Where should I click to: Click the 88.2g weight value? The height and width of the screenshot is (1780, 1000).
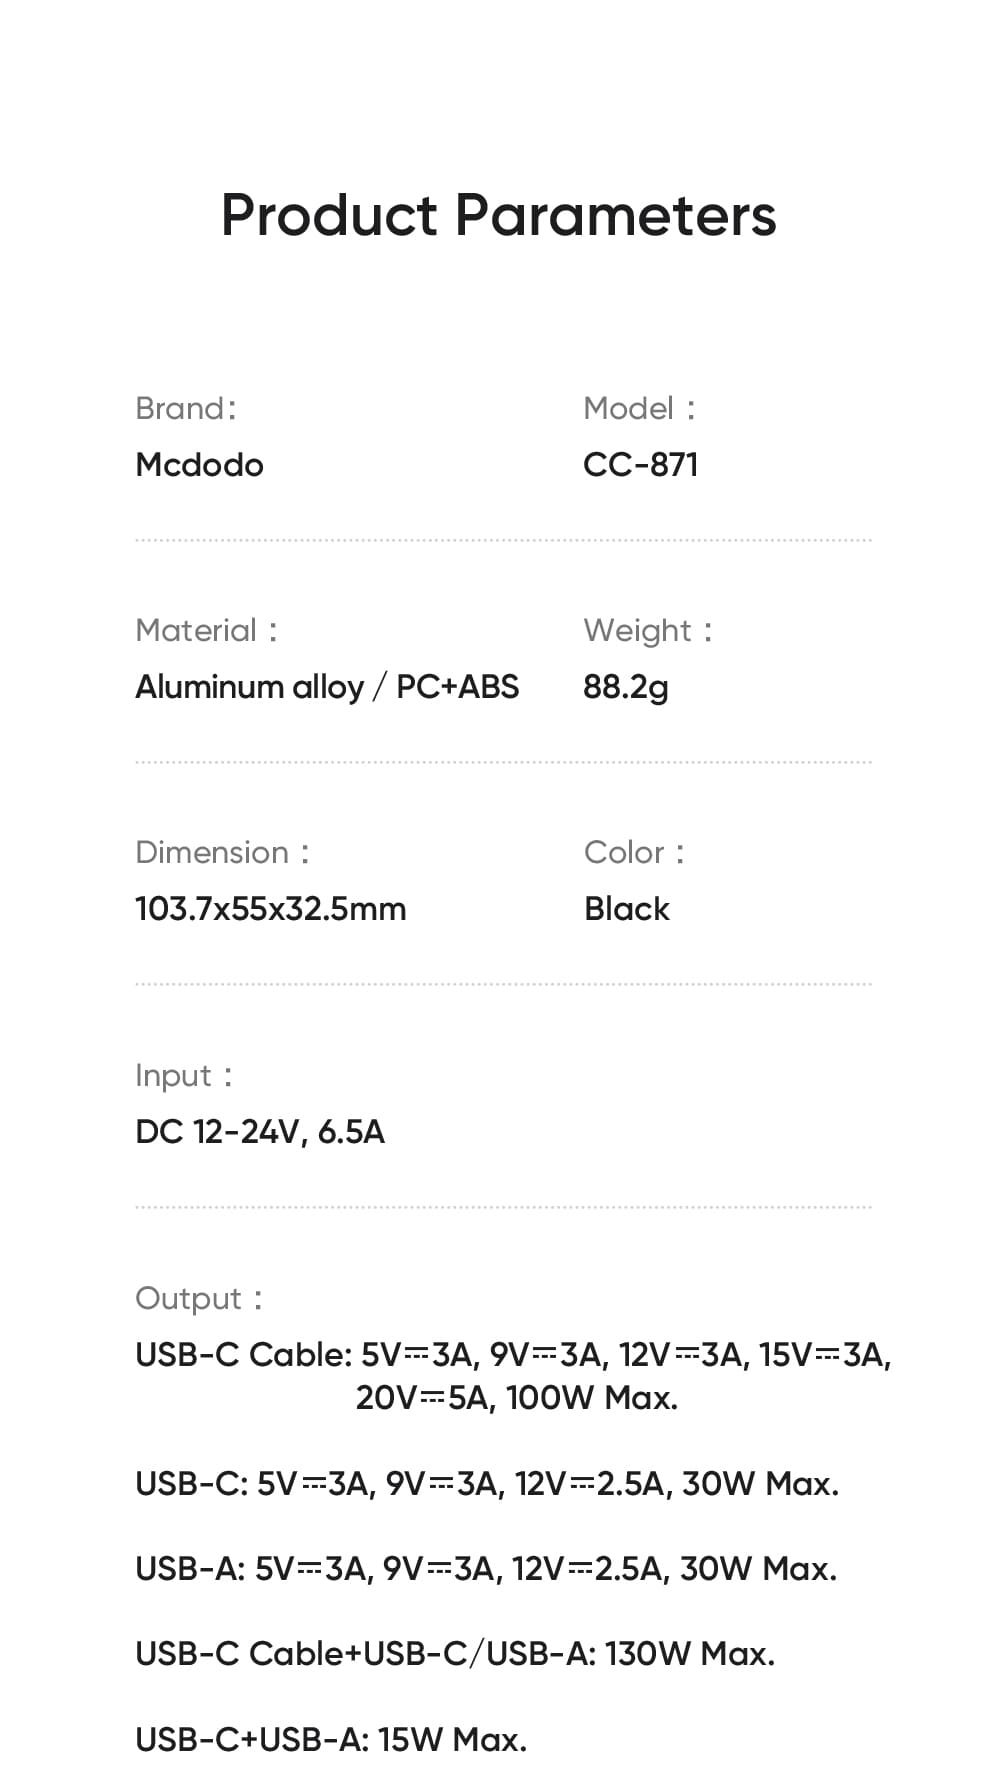(x=626, y=688)
